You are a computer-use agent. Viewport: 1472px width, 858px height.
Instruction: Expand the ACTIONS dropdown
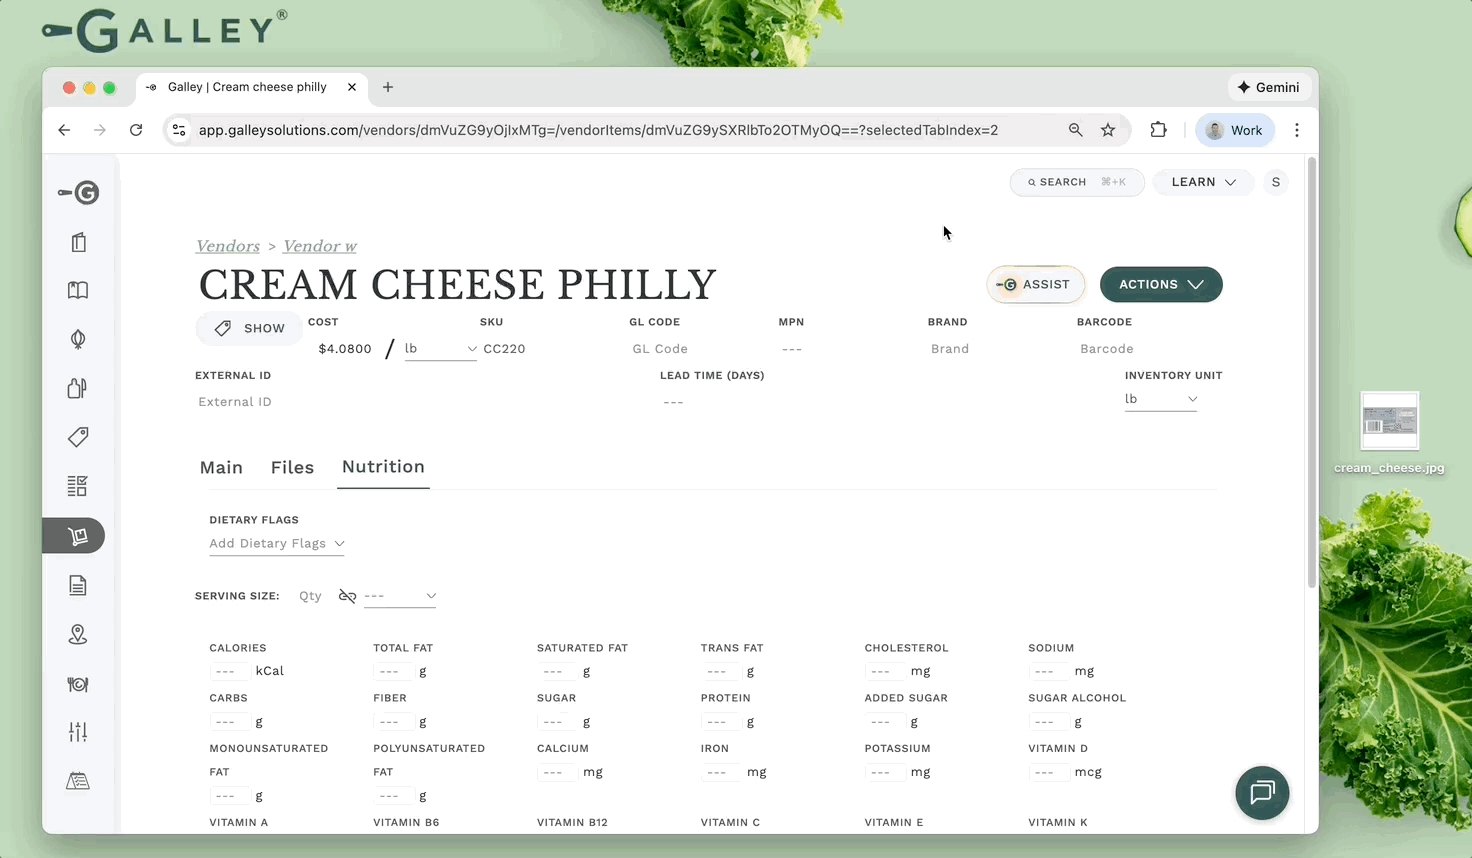tap(1160, 285)
